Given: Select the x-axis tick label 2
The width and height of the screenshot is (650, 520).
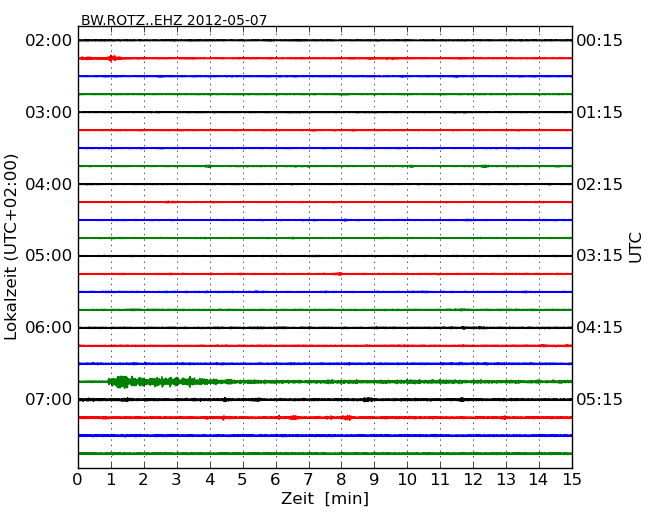Looking at the screenshot, I should tap(143, 479).
